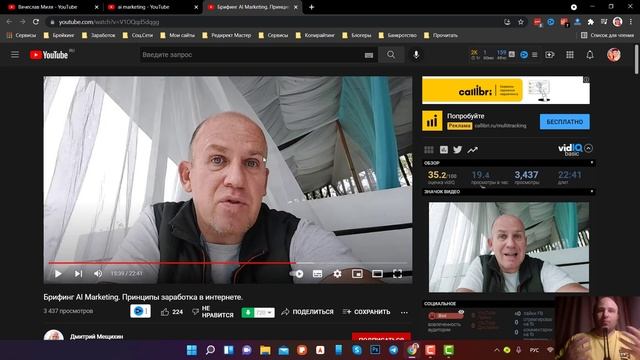Open the YouTube hamburger guide menu
Image resolution: width=640 pixels, height=360 pixels.
pos(15,54)
